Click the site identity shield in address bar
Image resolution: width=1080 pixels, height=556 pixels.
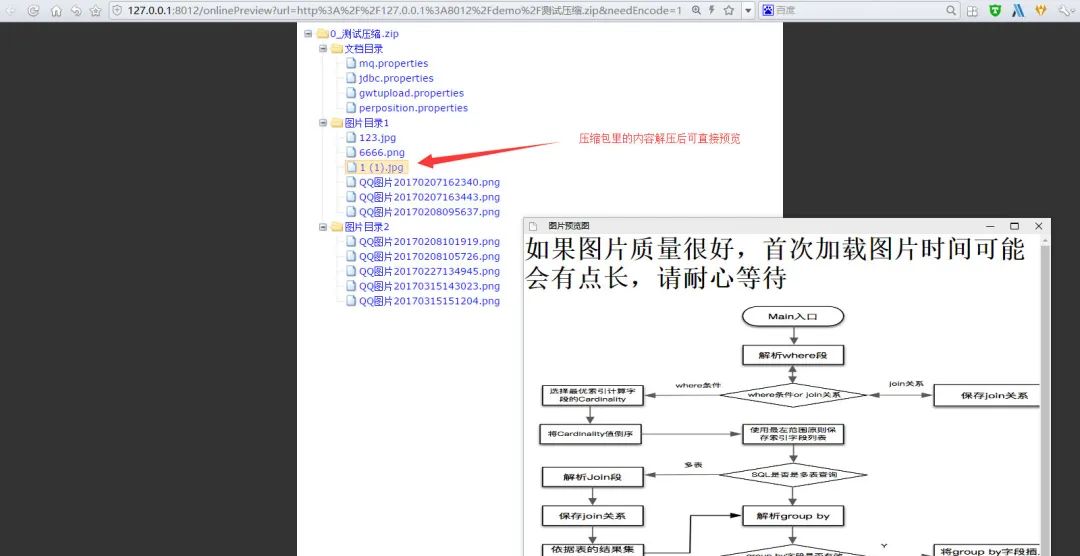pyautogui.click(x=117, y=10)
